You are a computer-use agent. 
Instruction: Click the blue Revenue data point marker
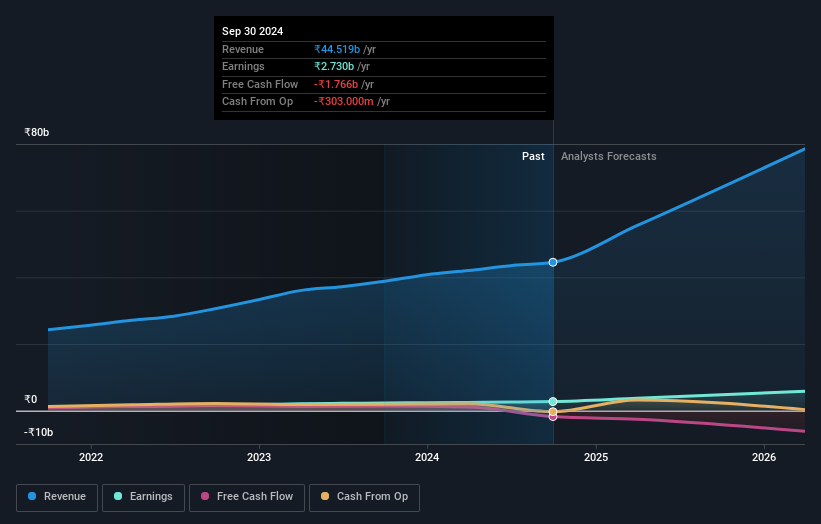pos(553,262)
